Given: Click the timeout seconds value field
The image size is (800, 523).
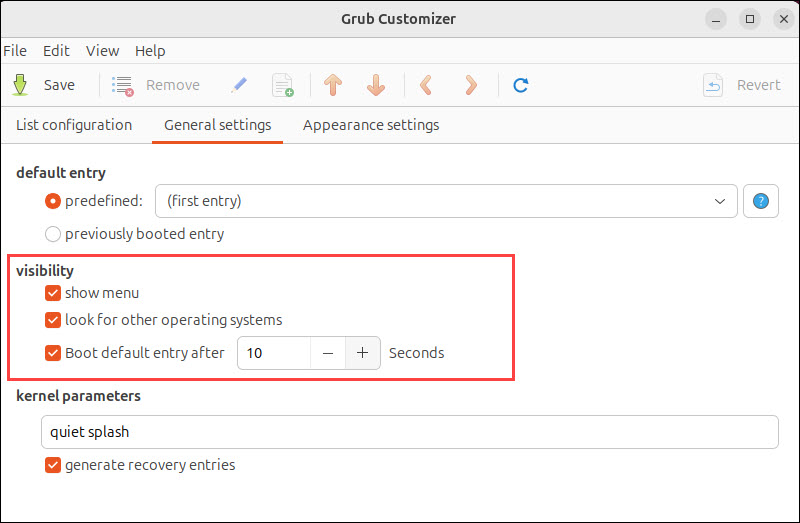Looking at the screenshot, I should (274, 353).
